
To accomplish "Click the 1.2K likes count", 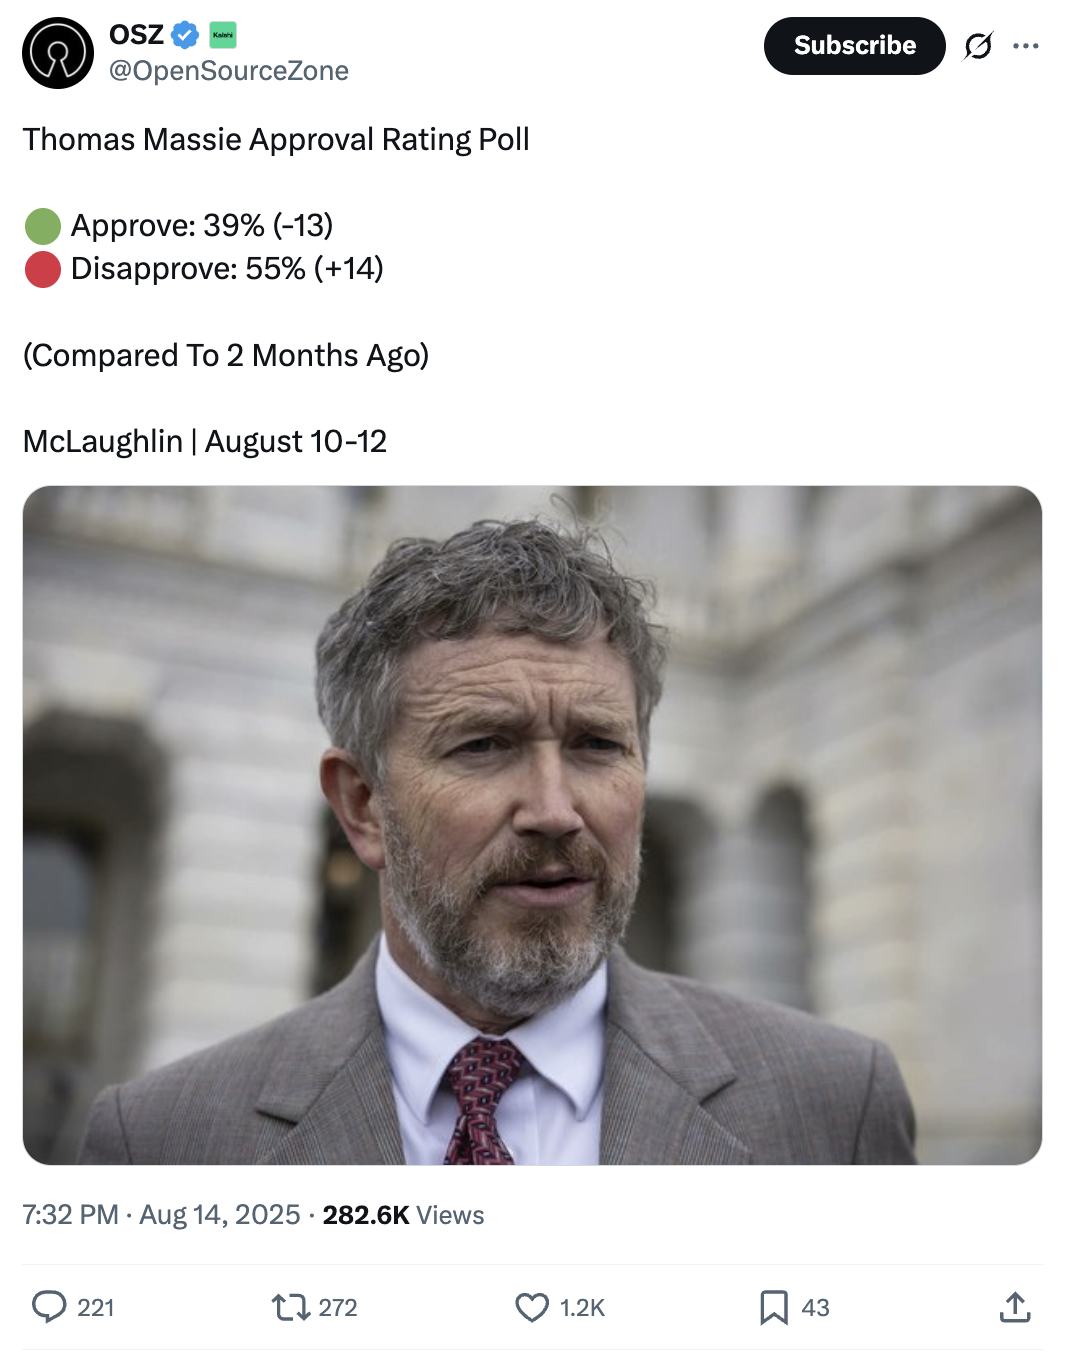I will tap(582, 1308).
